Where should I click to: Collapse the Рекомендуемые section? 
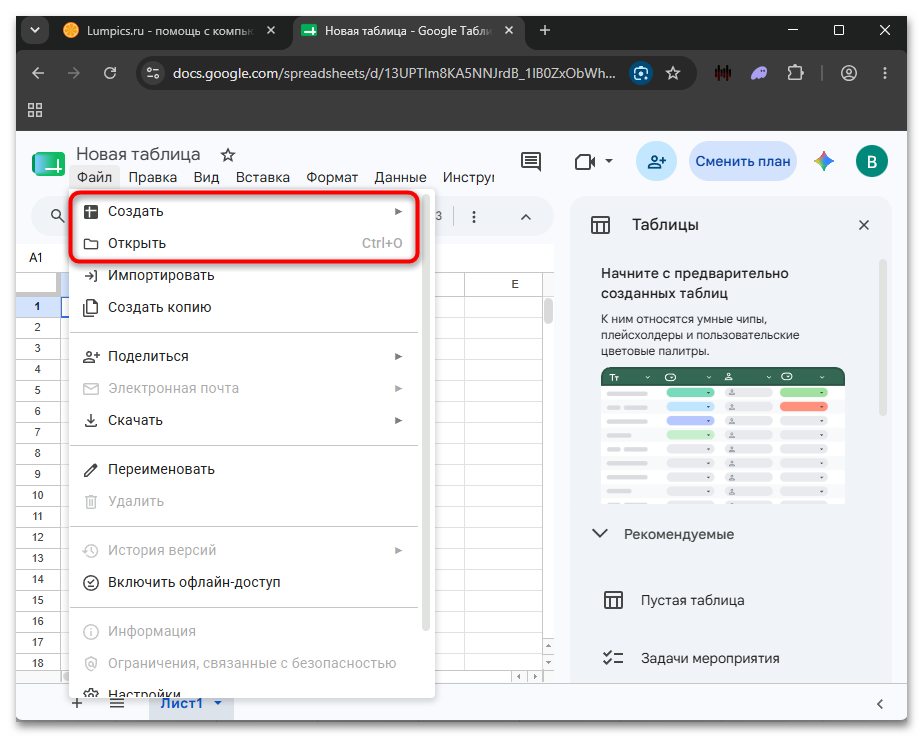pos(600,534)
